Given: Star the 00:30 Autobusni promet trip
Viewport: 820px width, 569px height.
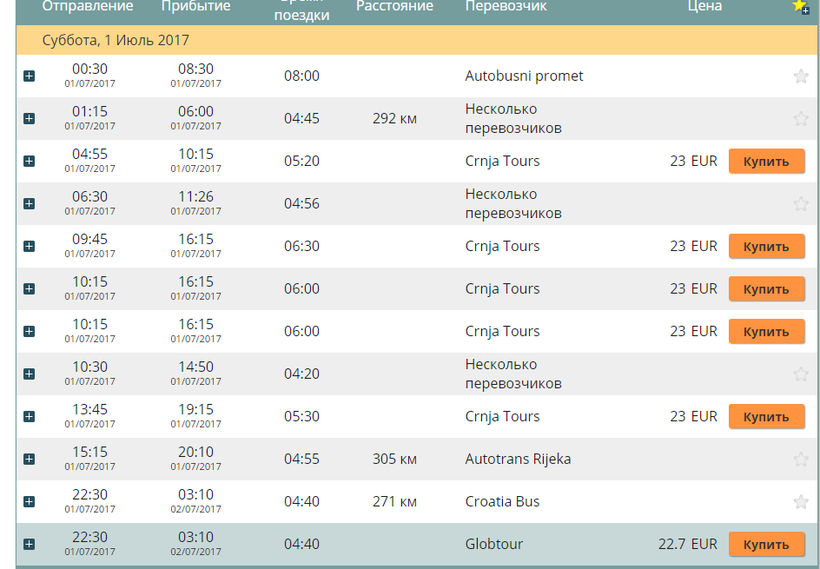Looking at the screenshot, I should coord(800,76).
